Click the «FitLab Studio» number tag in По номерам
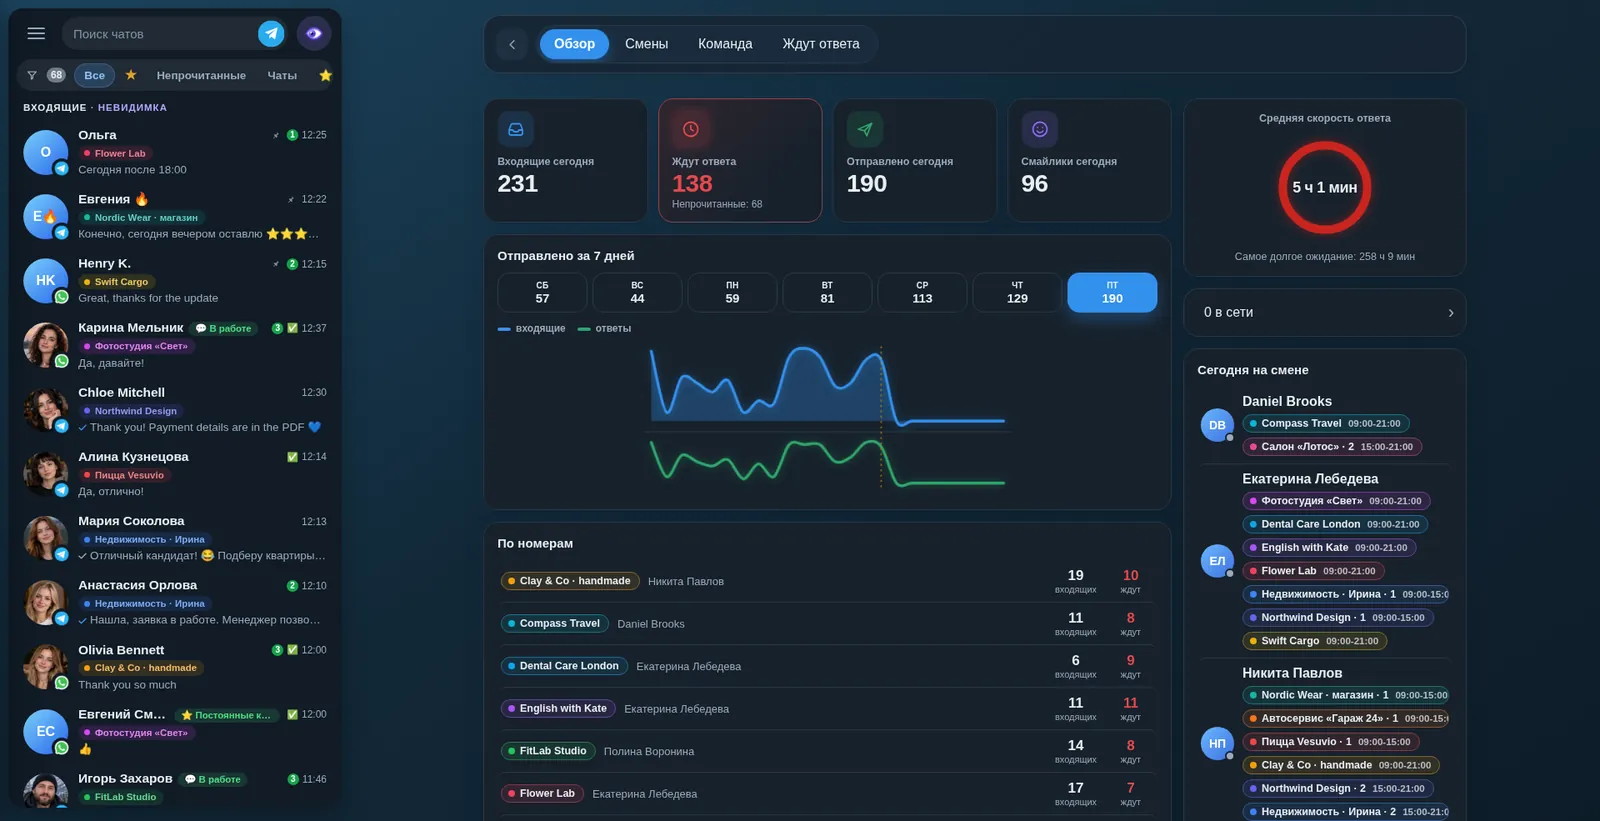 pyautogui.click(x=547, y=751)
